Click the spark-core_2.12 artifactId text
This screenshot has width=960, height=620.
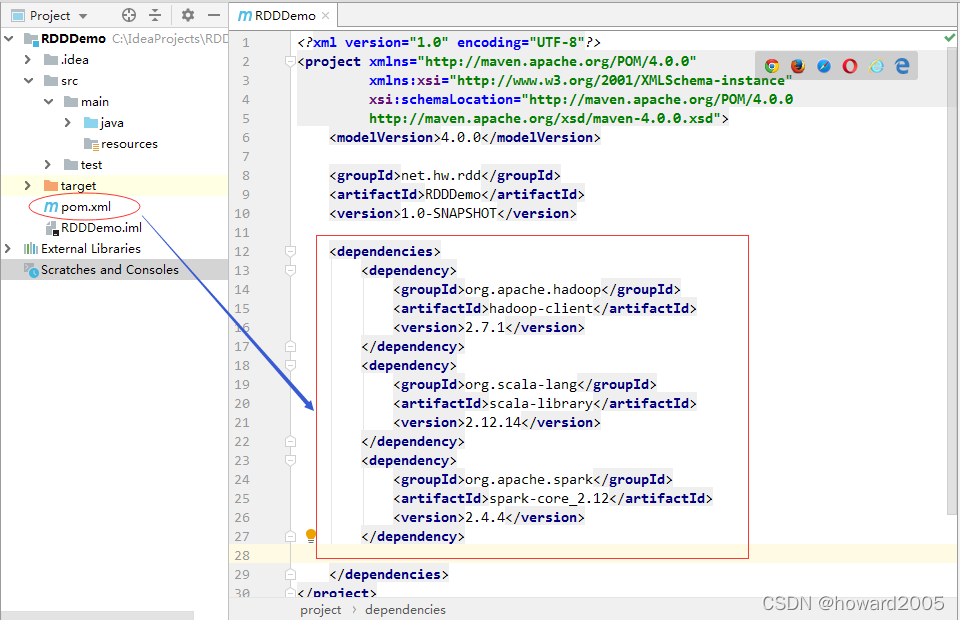click(549, 498)
